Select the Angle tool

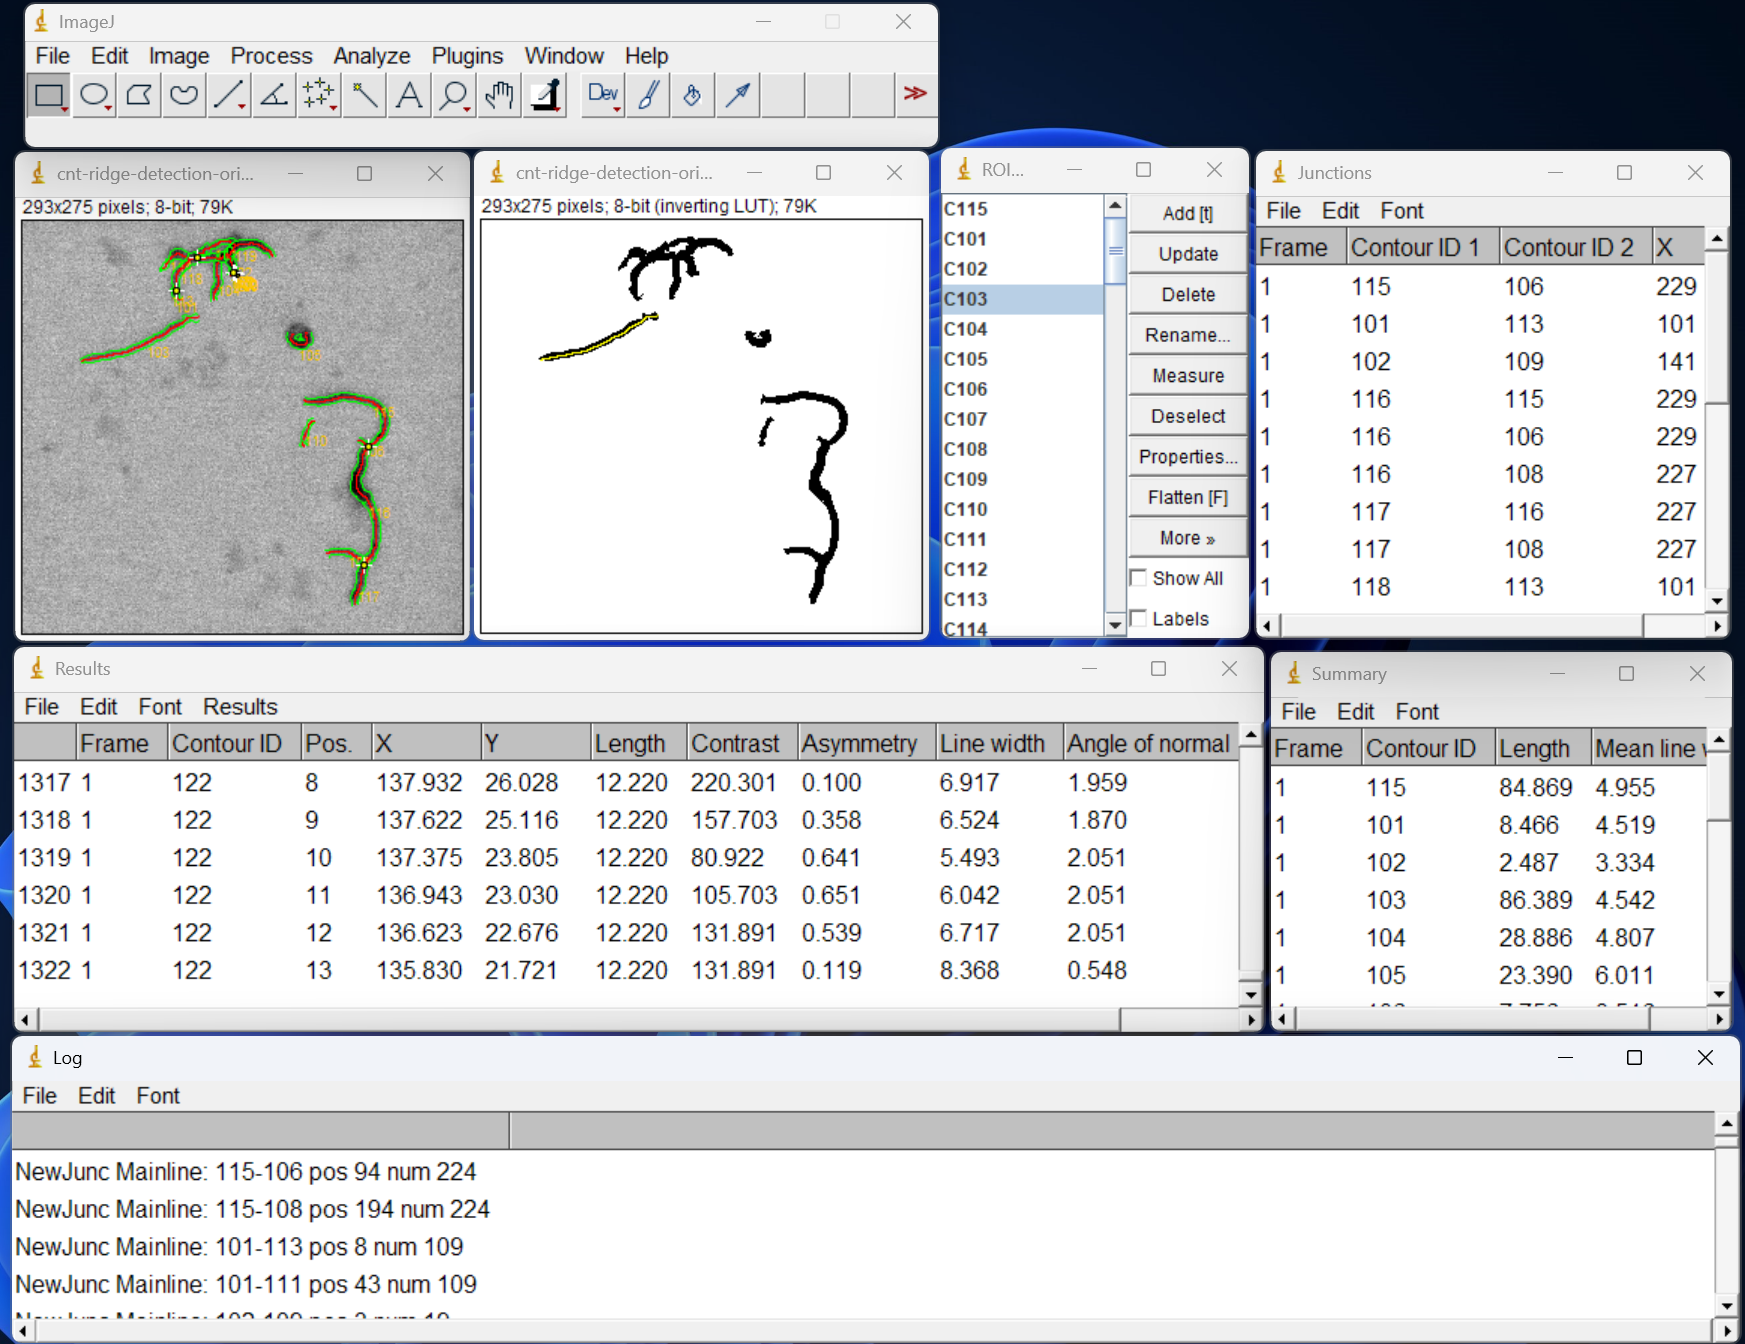tap(274, 95)
